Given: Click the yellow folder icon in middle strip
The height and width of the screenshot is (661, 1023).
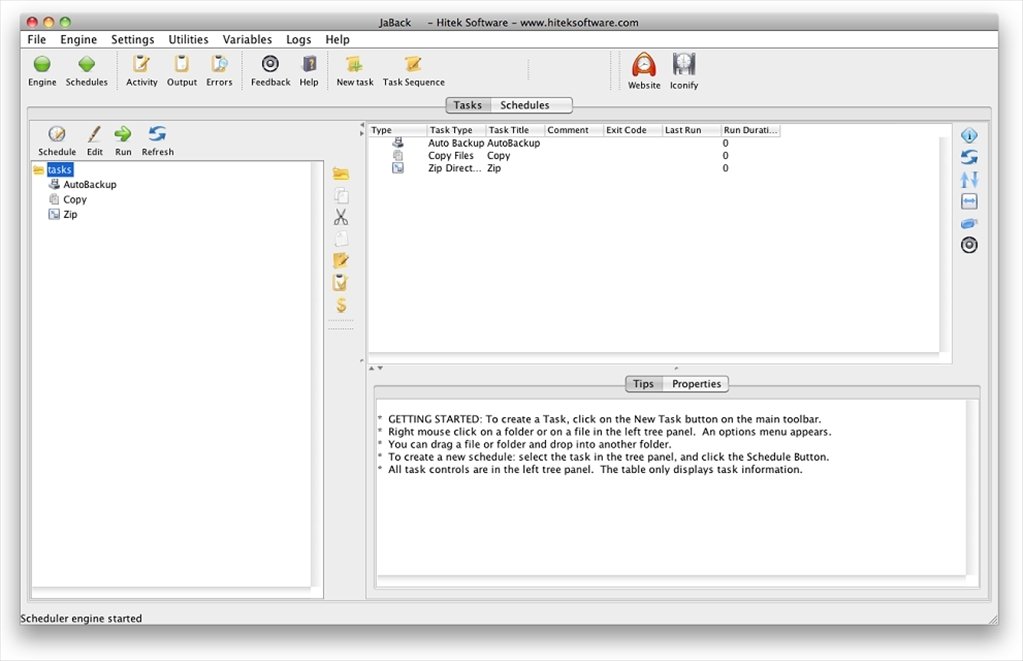Looking at the screenshot, I should click(341, 174).
